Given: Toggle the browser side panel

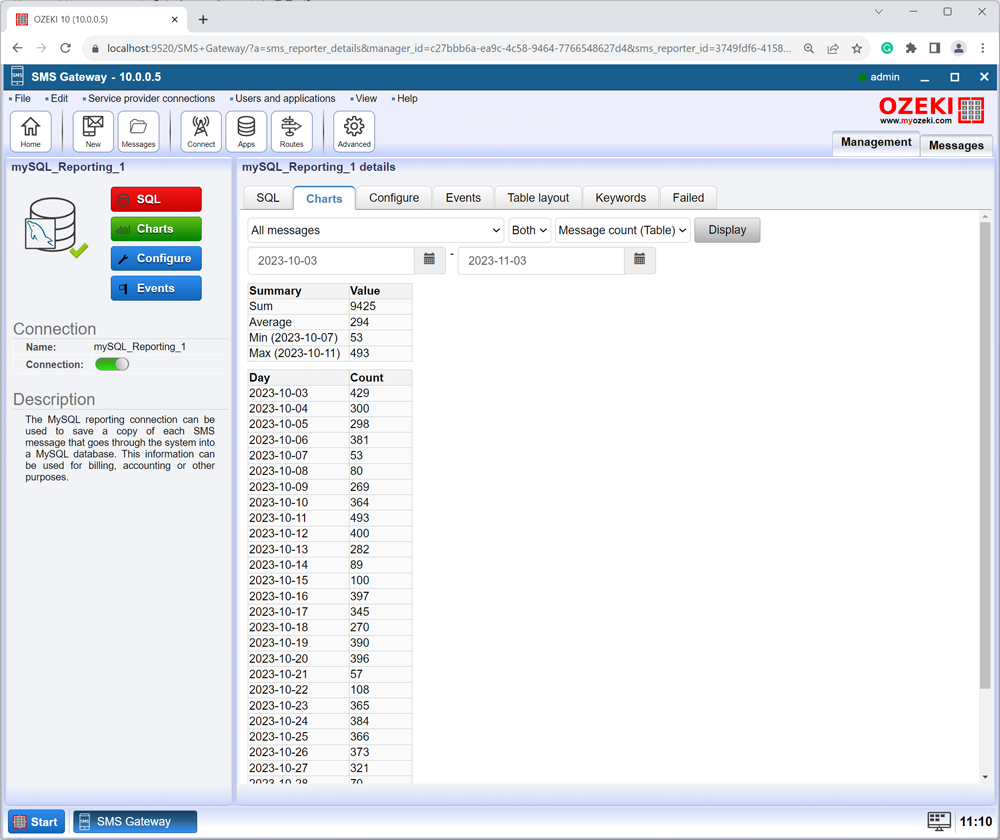Looking at the screenshot, I should [x=934, y=48].
